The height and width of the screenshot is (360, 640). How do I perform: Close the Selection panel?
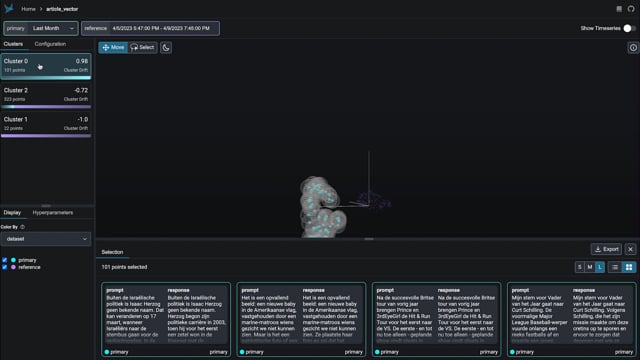pyautogui.click(x=631, y=249)
